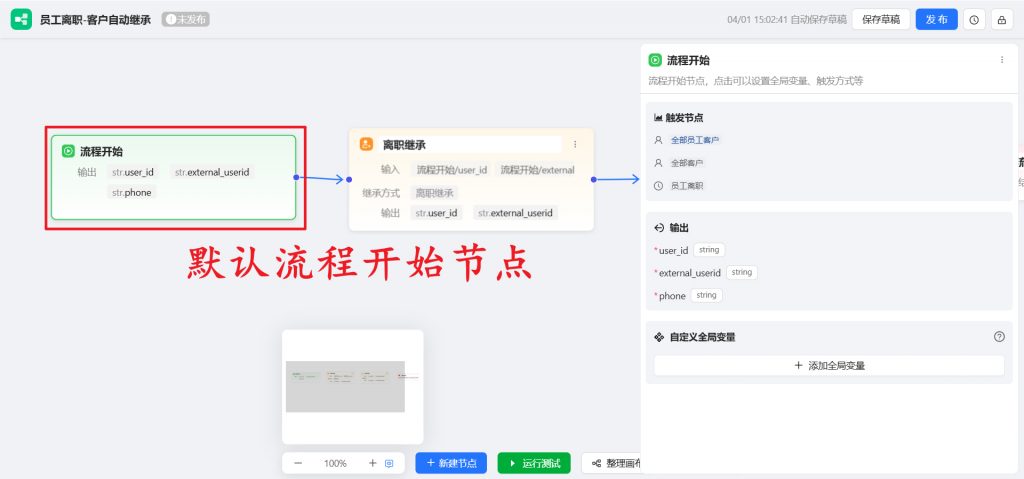Open the three-dot menu of 流程开始 panel
This screenshot has height=479, width=1024.
[x=1002, y=60]
